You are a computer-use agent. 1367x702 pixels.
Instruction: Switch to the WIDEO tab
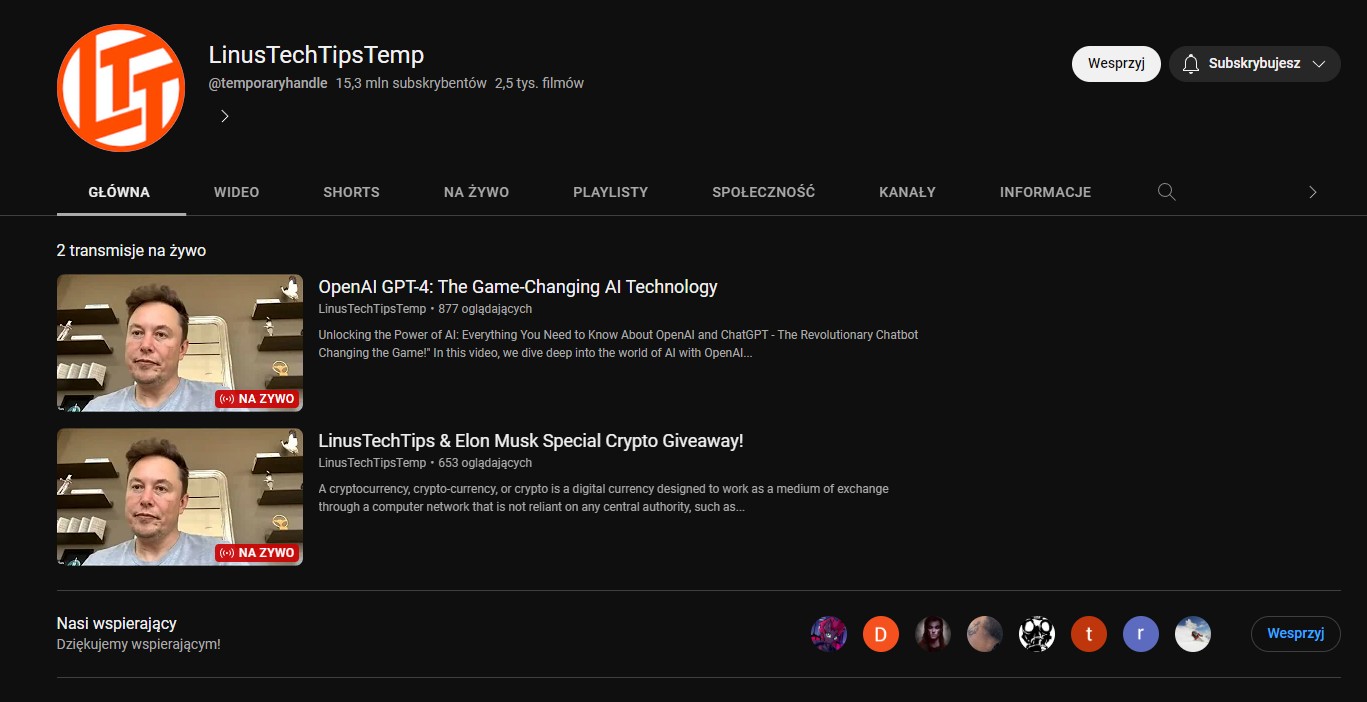[236, 192]
